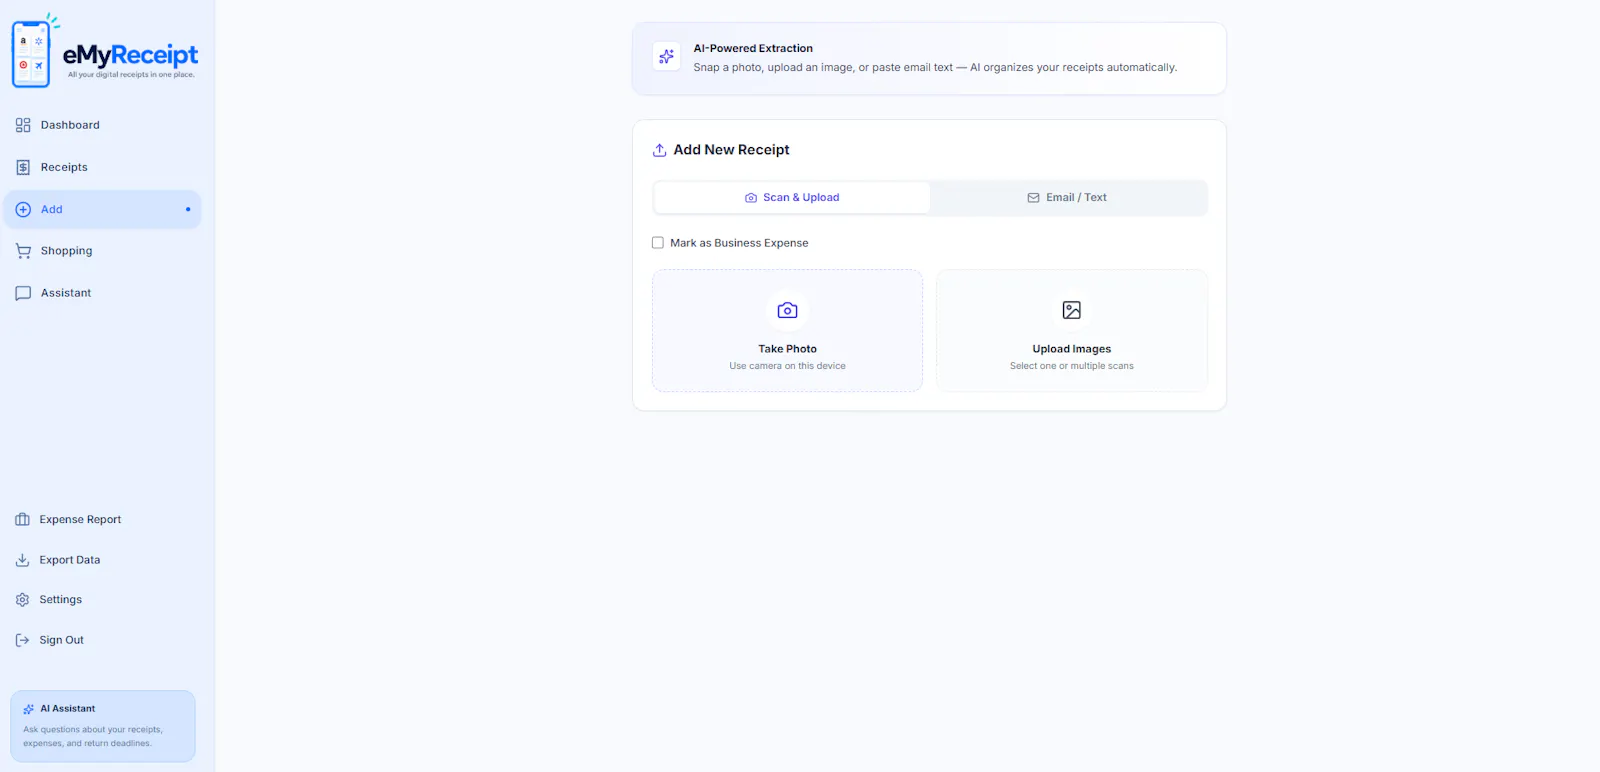The image size is (1600, 772).
Task: Go to Receipts in the sidebar
Action: 103,167
